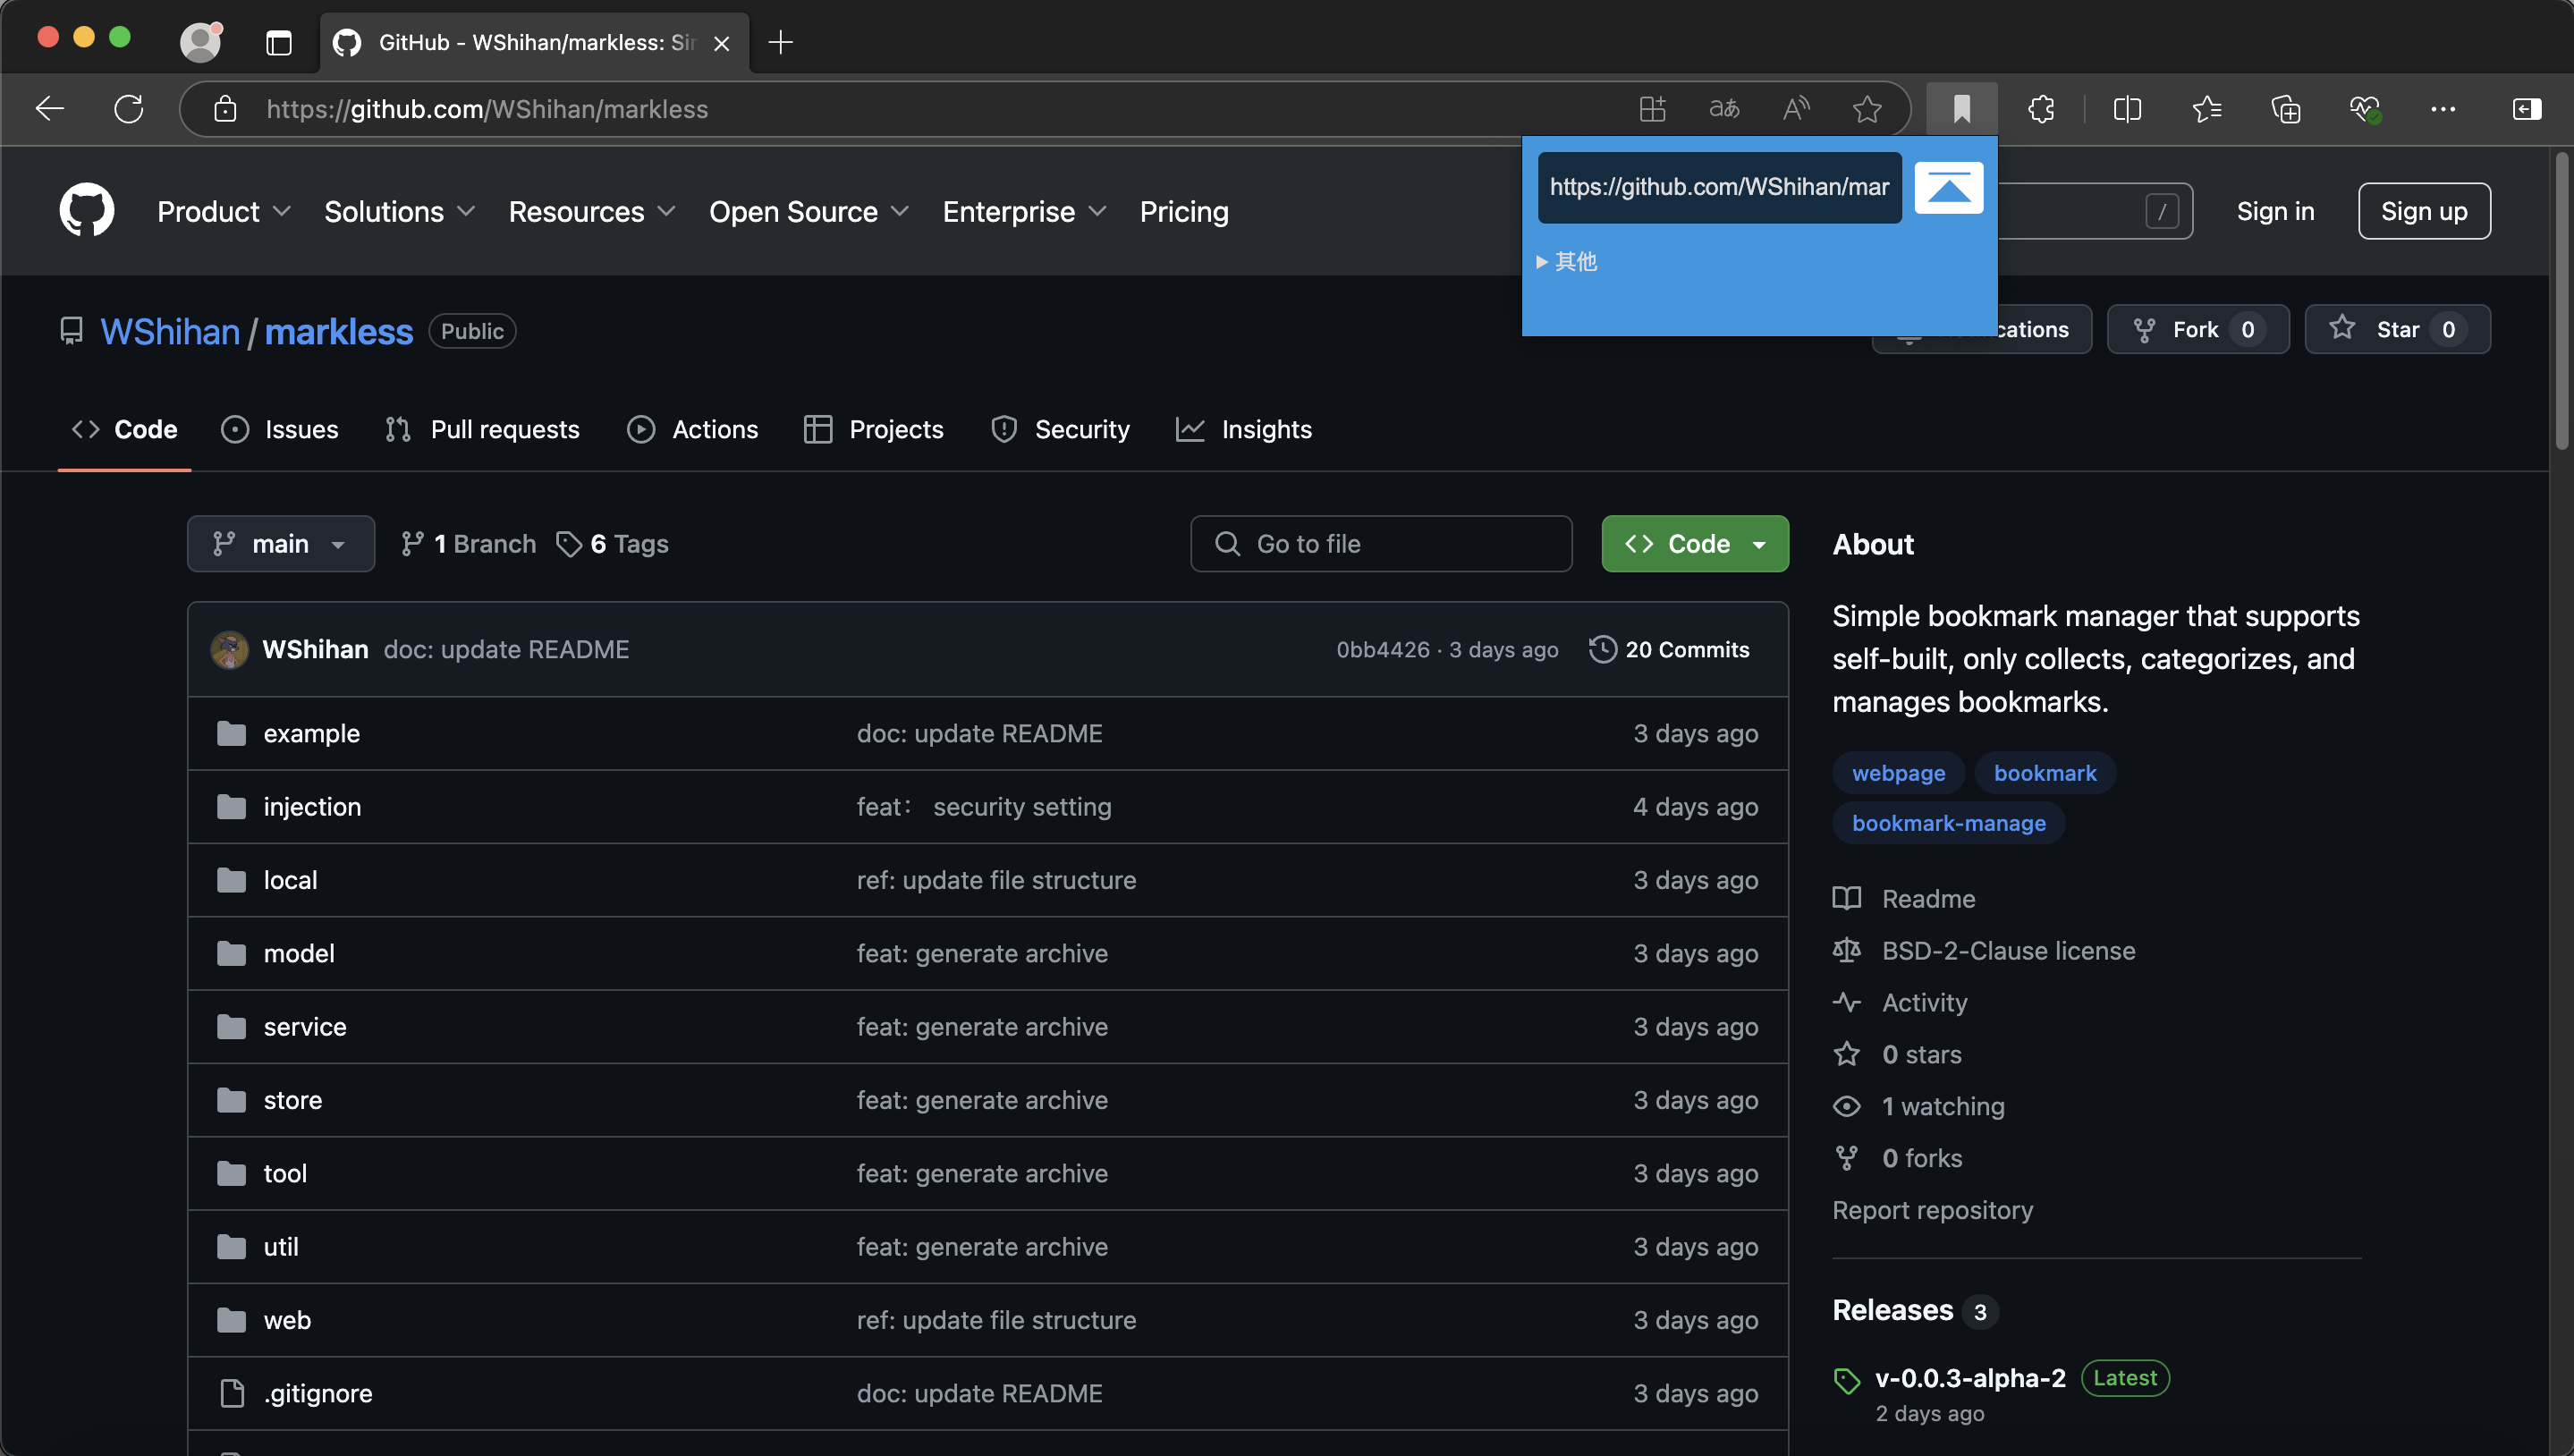
Task: Open the WShihan owner link
Action: [x=170, y=331]
